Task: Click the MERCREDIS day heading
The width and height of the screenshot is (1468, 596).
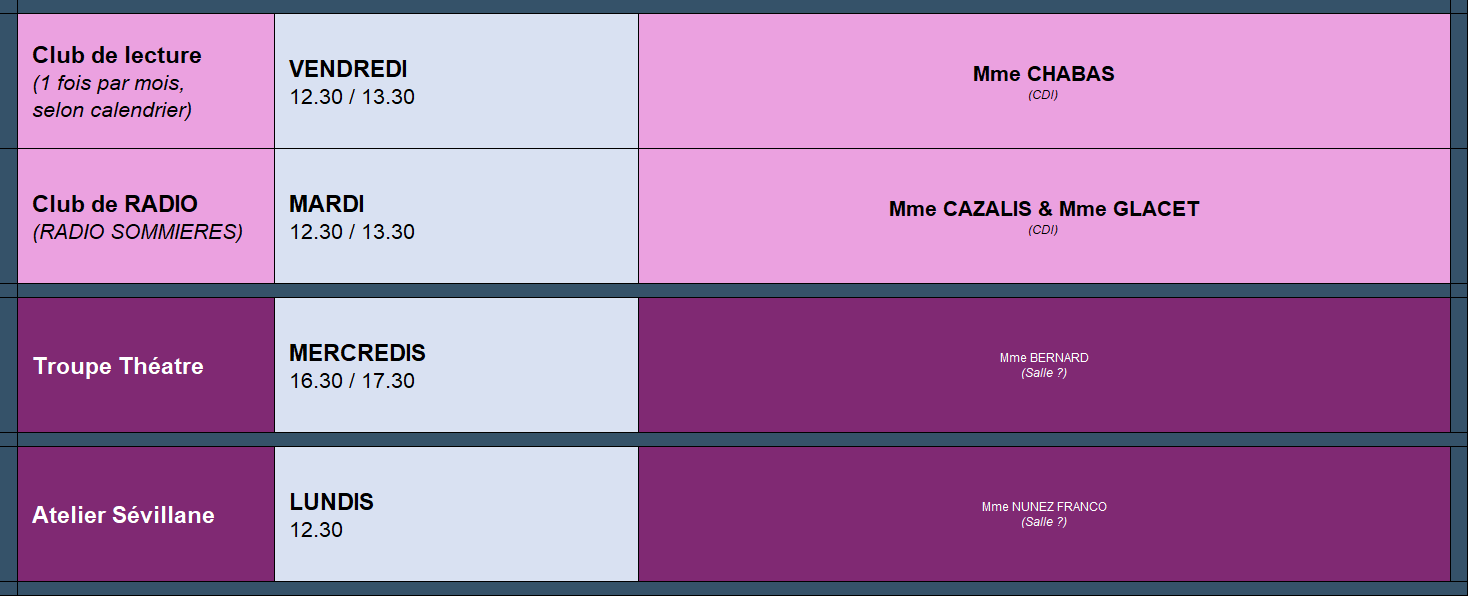Action: [x=357, y=353]
